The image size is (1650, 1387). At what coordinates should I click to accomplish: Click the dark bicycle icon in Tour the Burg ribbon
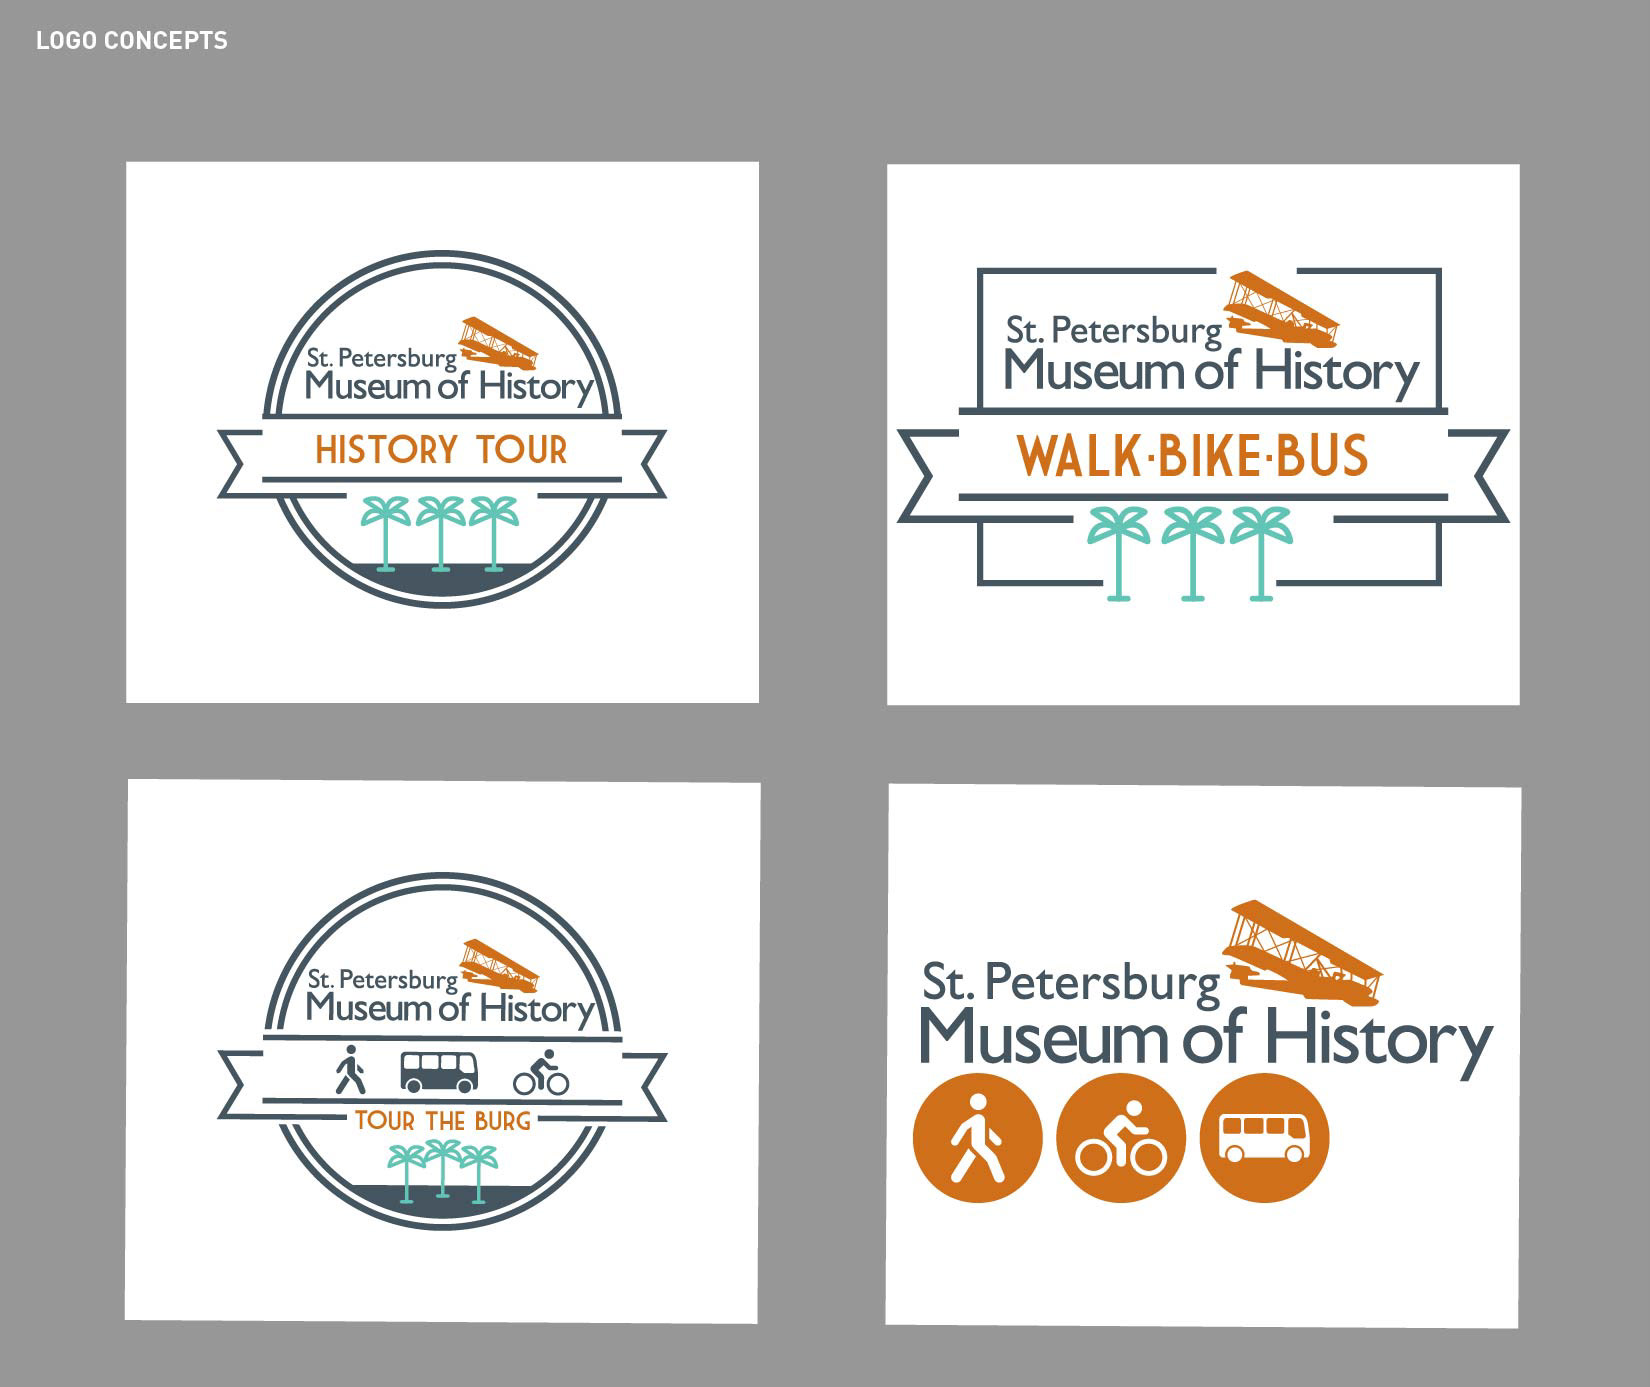click(541, 1073)
